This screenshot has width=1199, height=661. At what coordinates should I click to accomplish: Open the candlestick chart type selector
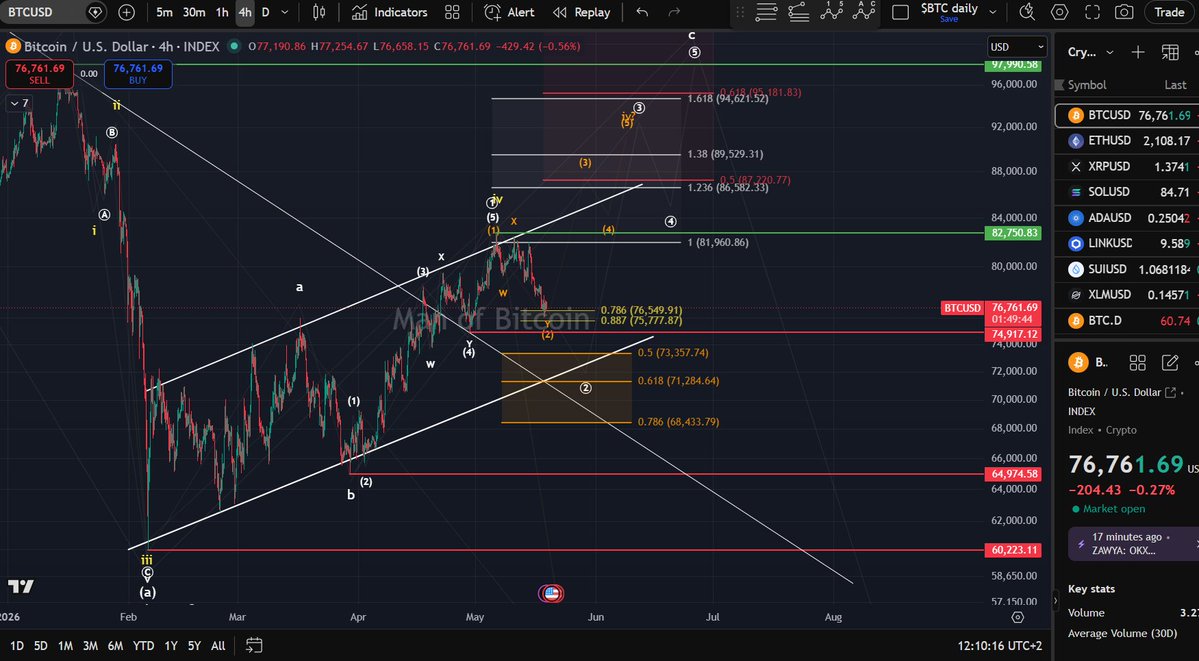click(x=319, y=12)
